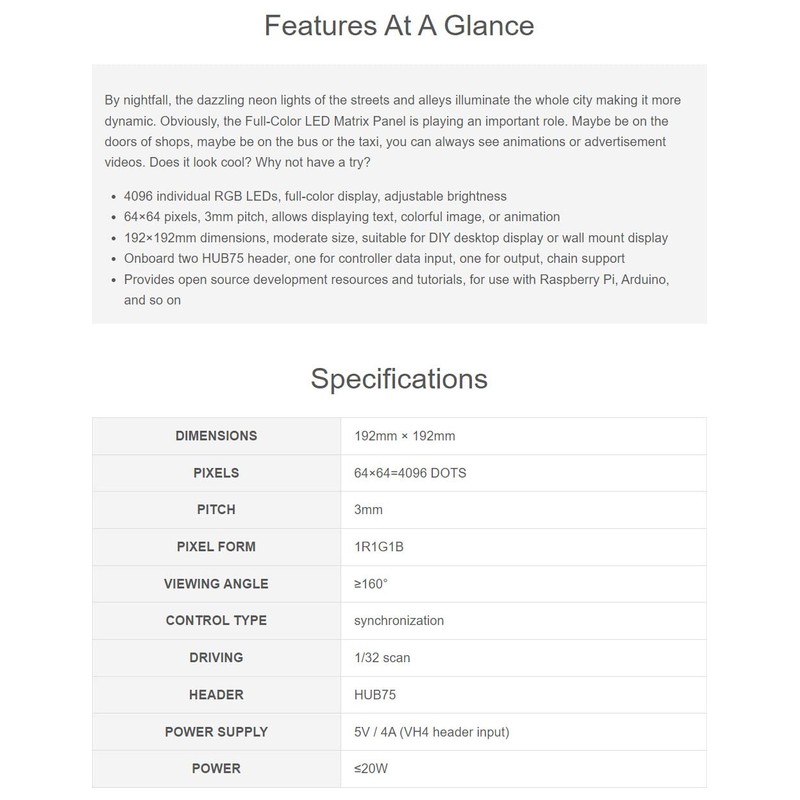This screenshot has height=800, width=800.
Task: Click the 192×192mm dimensions bullet
Action: click(395, 238)
